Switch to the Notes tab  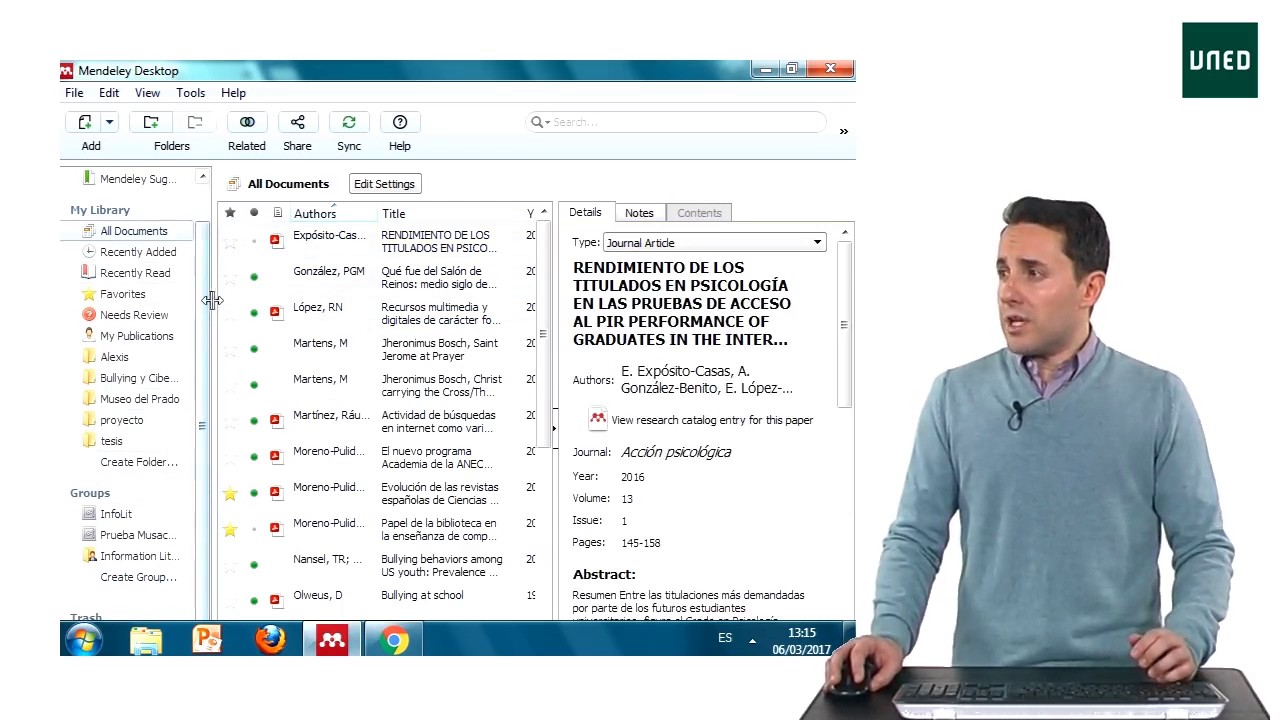tap(639, 213)
